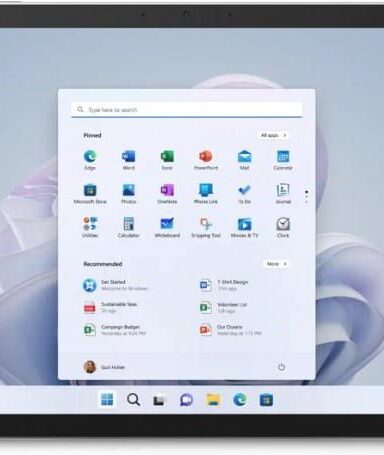Open the Utilities folder icon
This screenshot has height=455, width=384.
pos(90,227)
